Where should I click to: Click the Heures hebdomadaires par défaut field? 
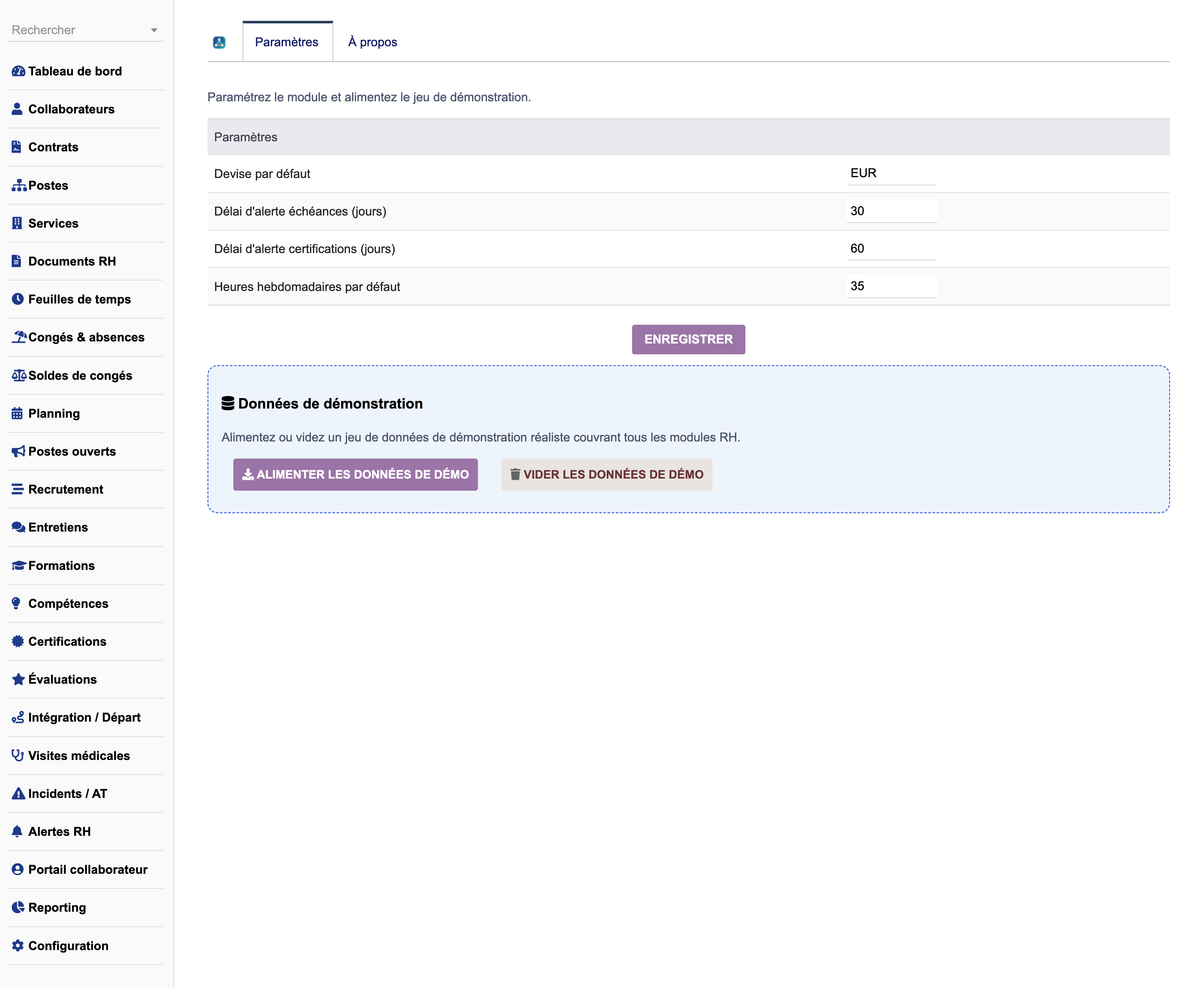(892, 286)
